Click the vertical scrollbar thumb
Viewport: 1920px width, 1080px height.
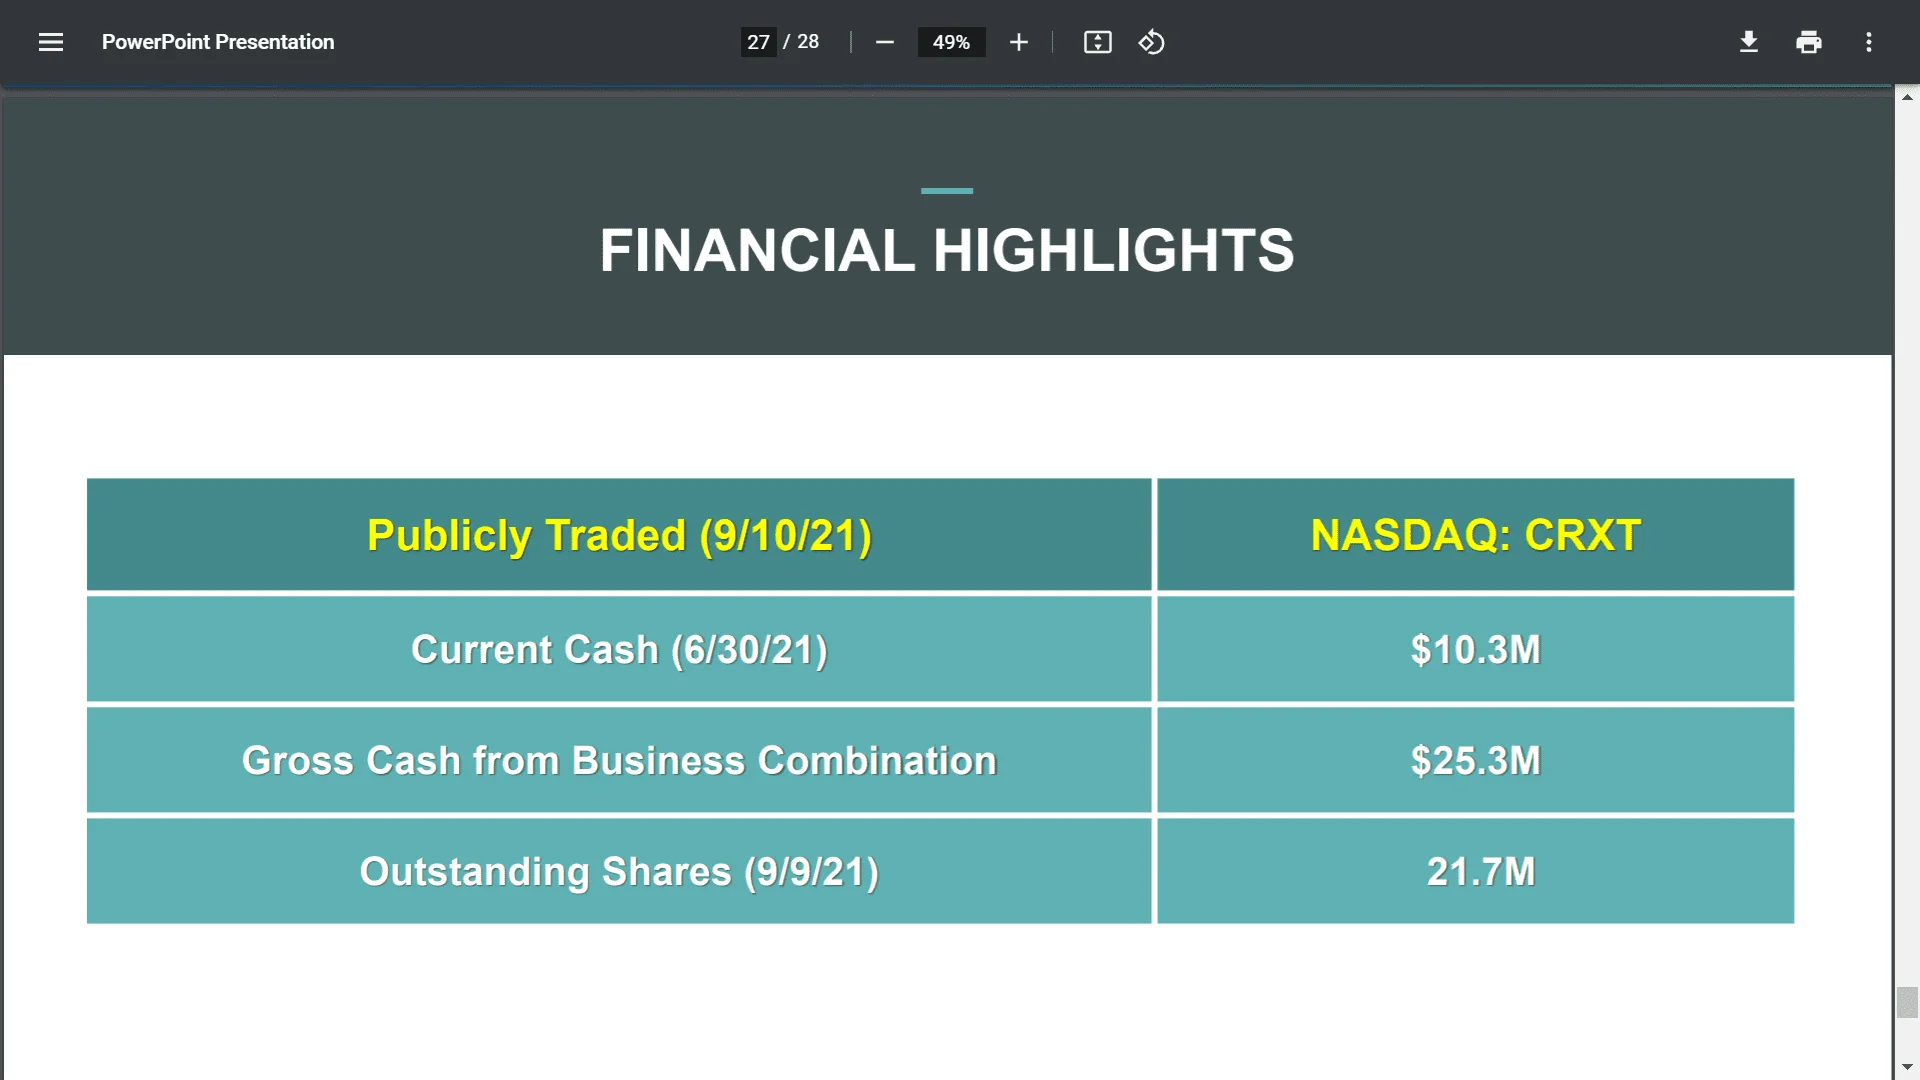pos(1907,1002)
